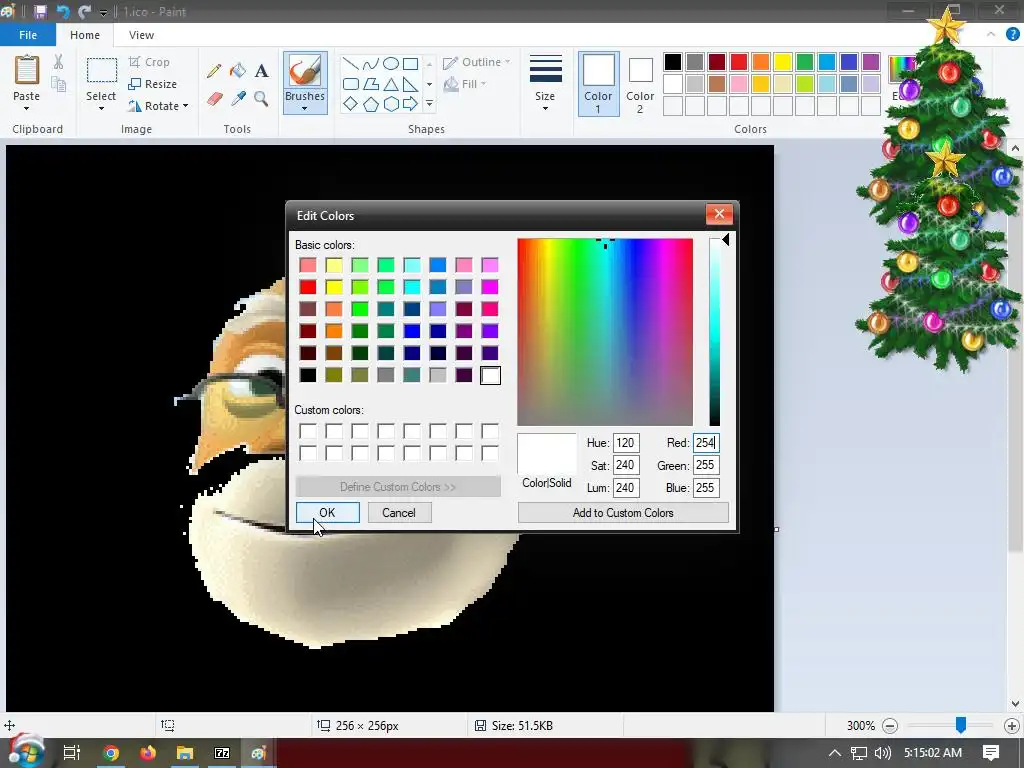The image size is (1024, 768).
Task: Choose the Oval shape
Action: pyautogui.click(x=391, y=63)
